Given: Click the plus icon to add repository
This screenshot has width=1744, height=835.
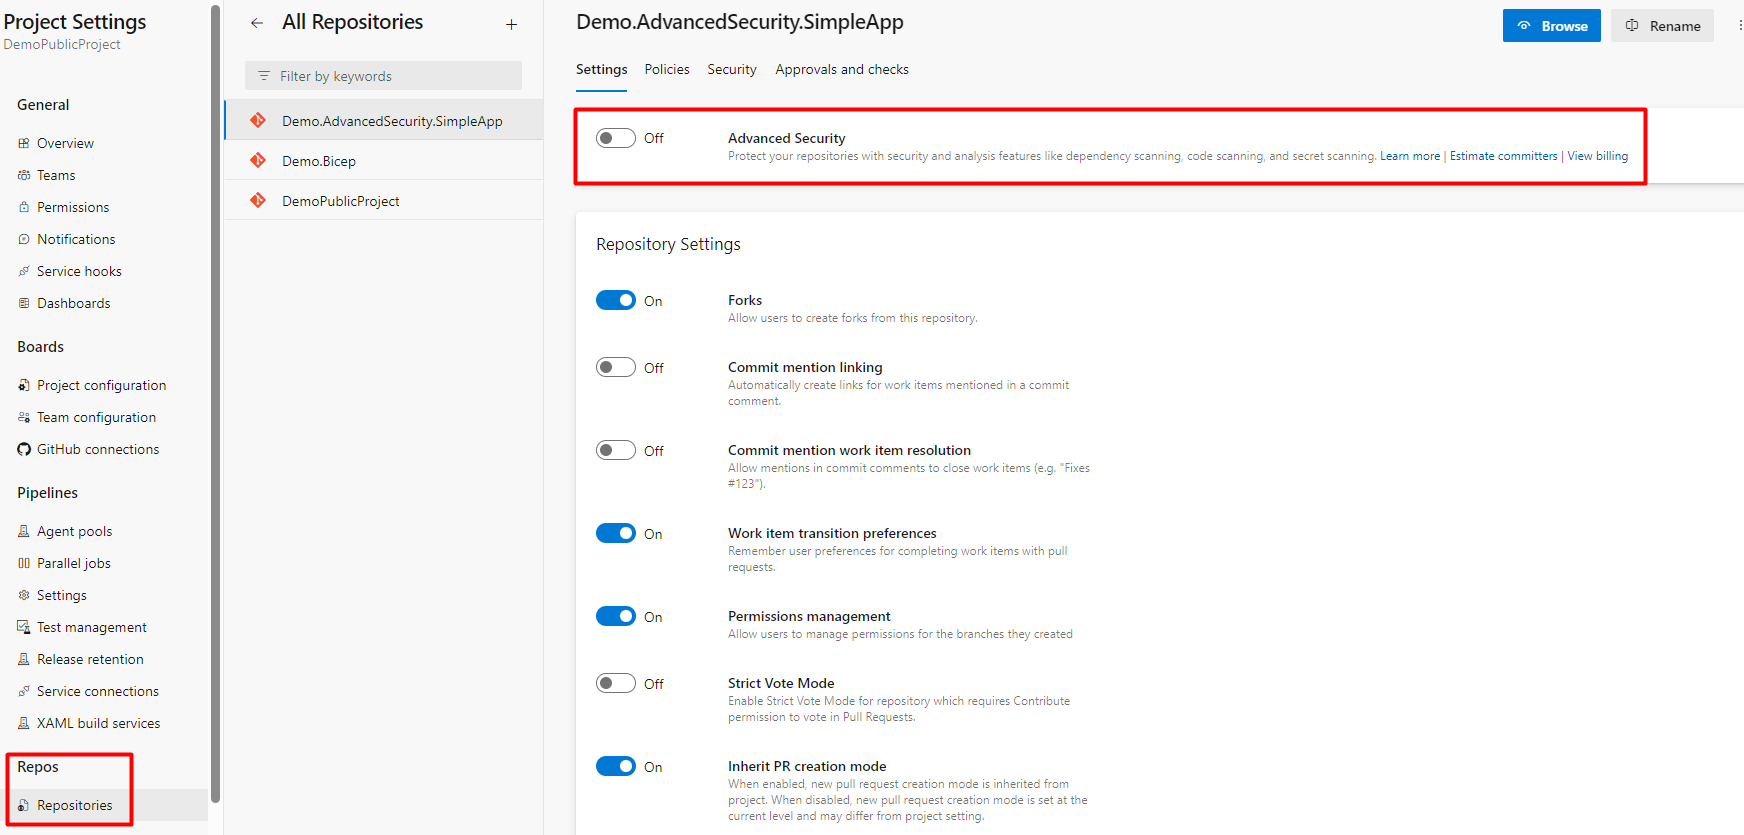Looking at the screenshot, I should pos(511,24).
